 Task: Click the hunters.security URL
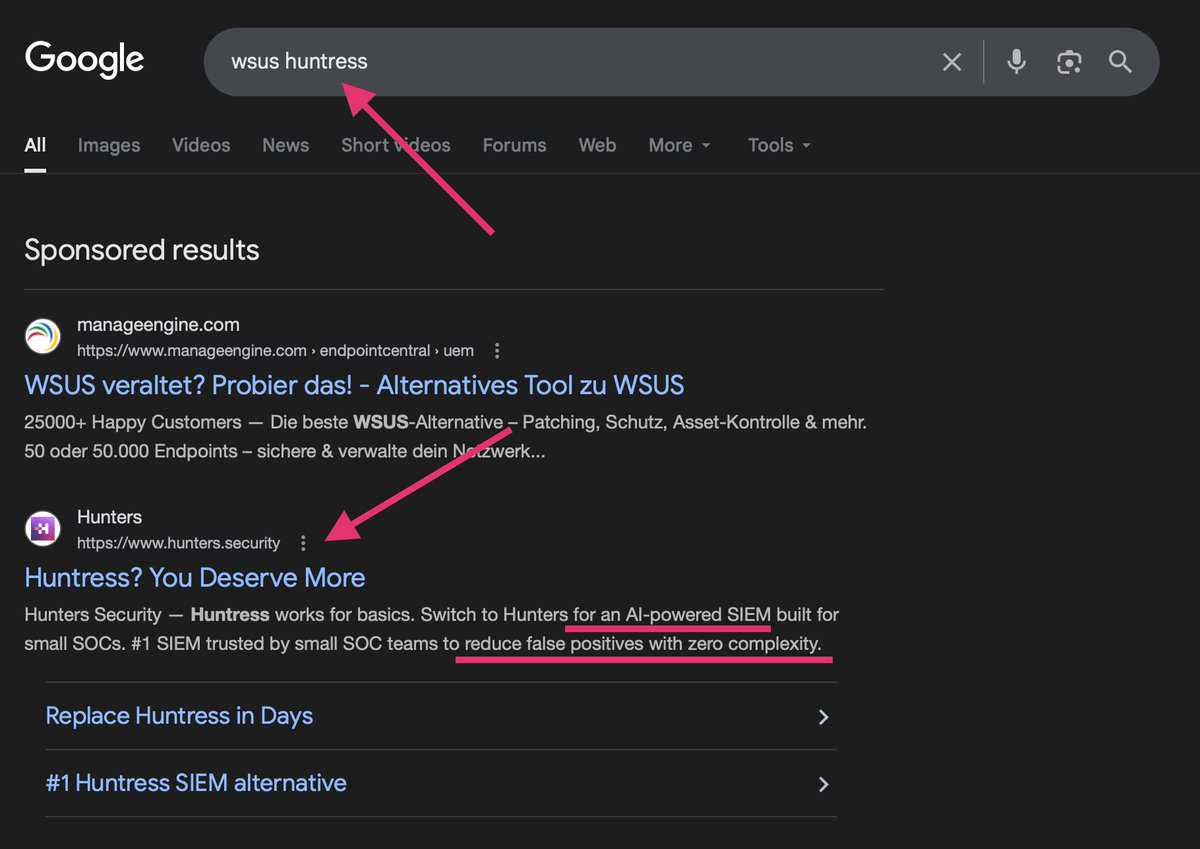coord(179,543)
